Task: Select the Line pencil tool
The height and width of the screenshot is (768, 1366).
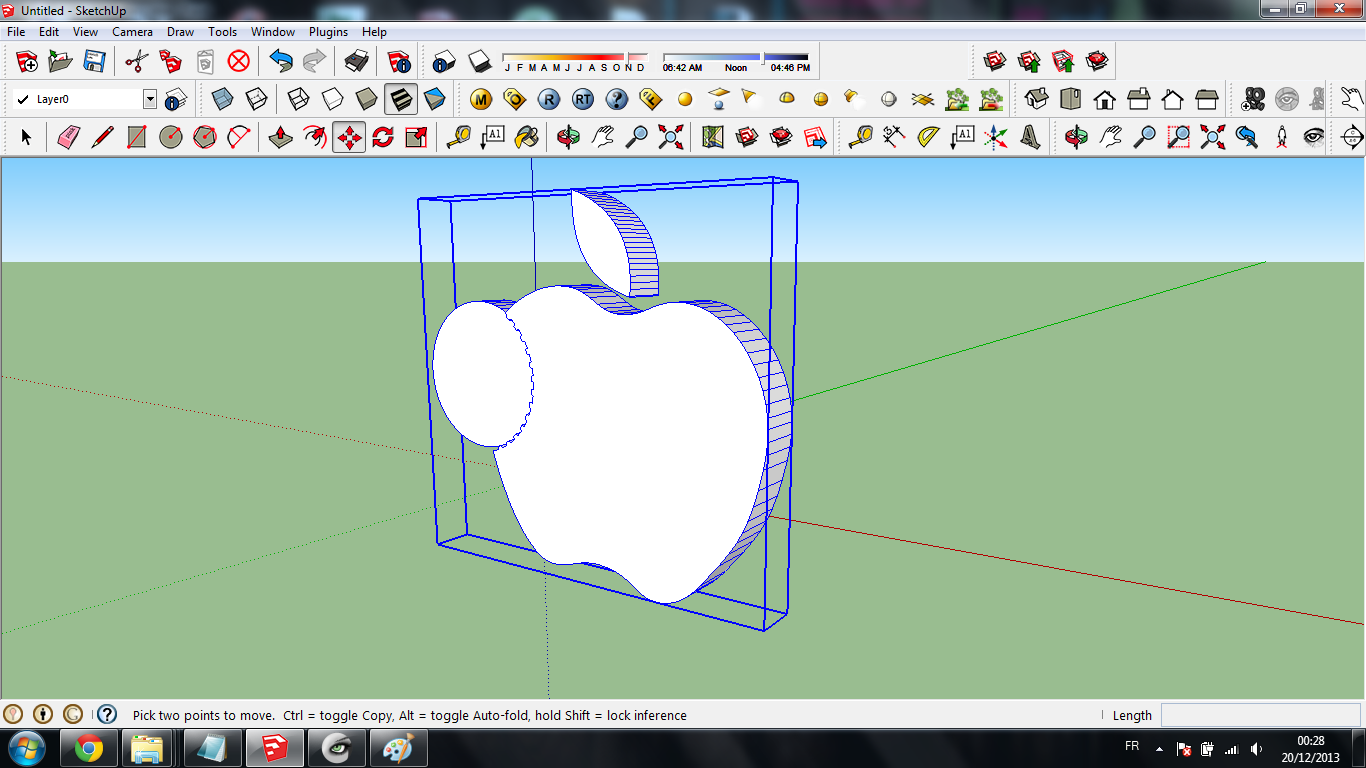Action: coord(102,137)
